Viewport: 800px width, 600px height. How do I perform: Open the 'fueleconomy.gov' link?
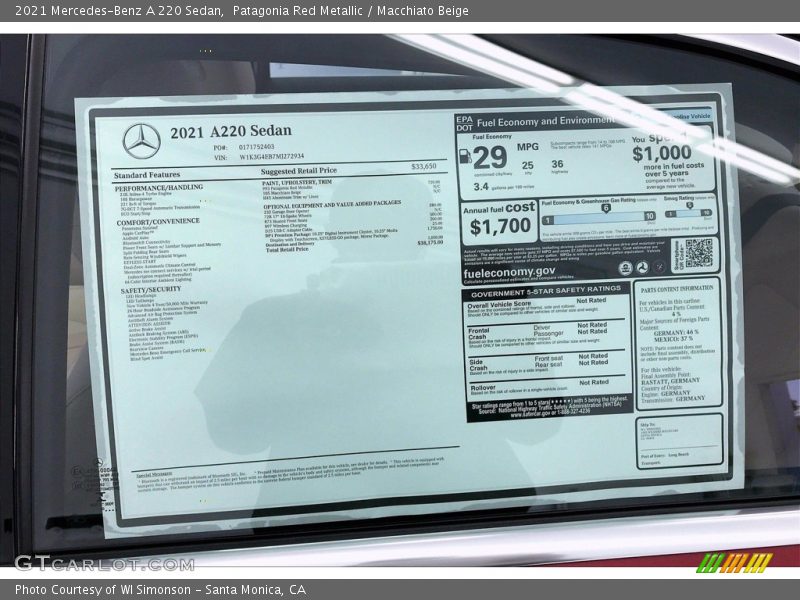[x=509, y=272]
